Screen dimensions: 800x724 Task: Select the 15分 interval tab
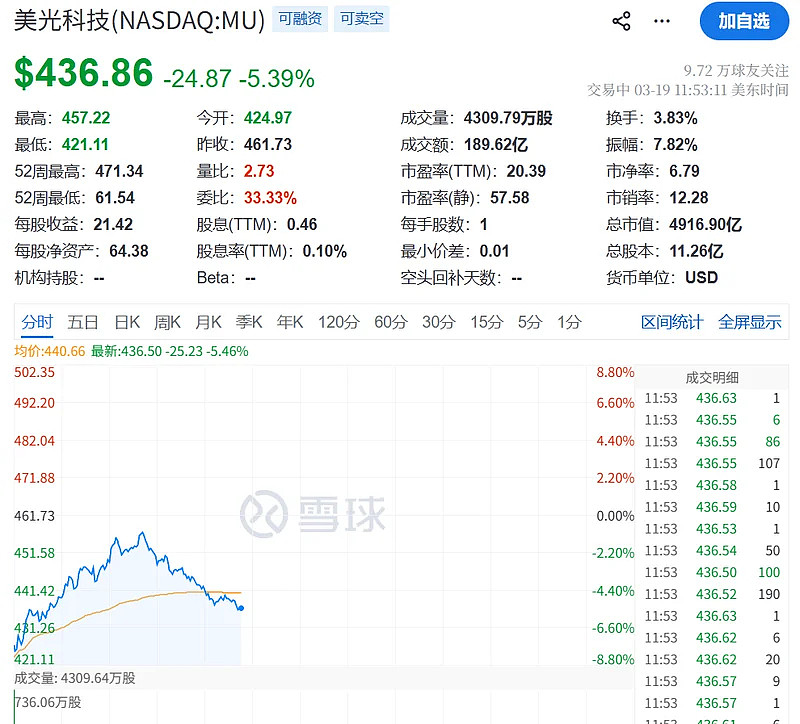487,322
